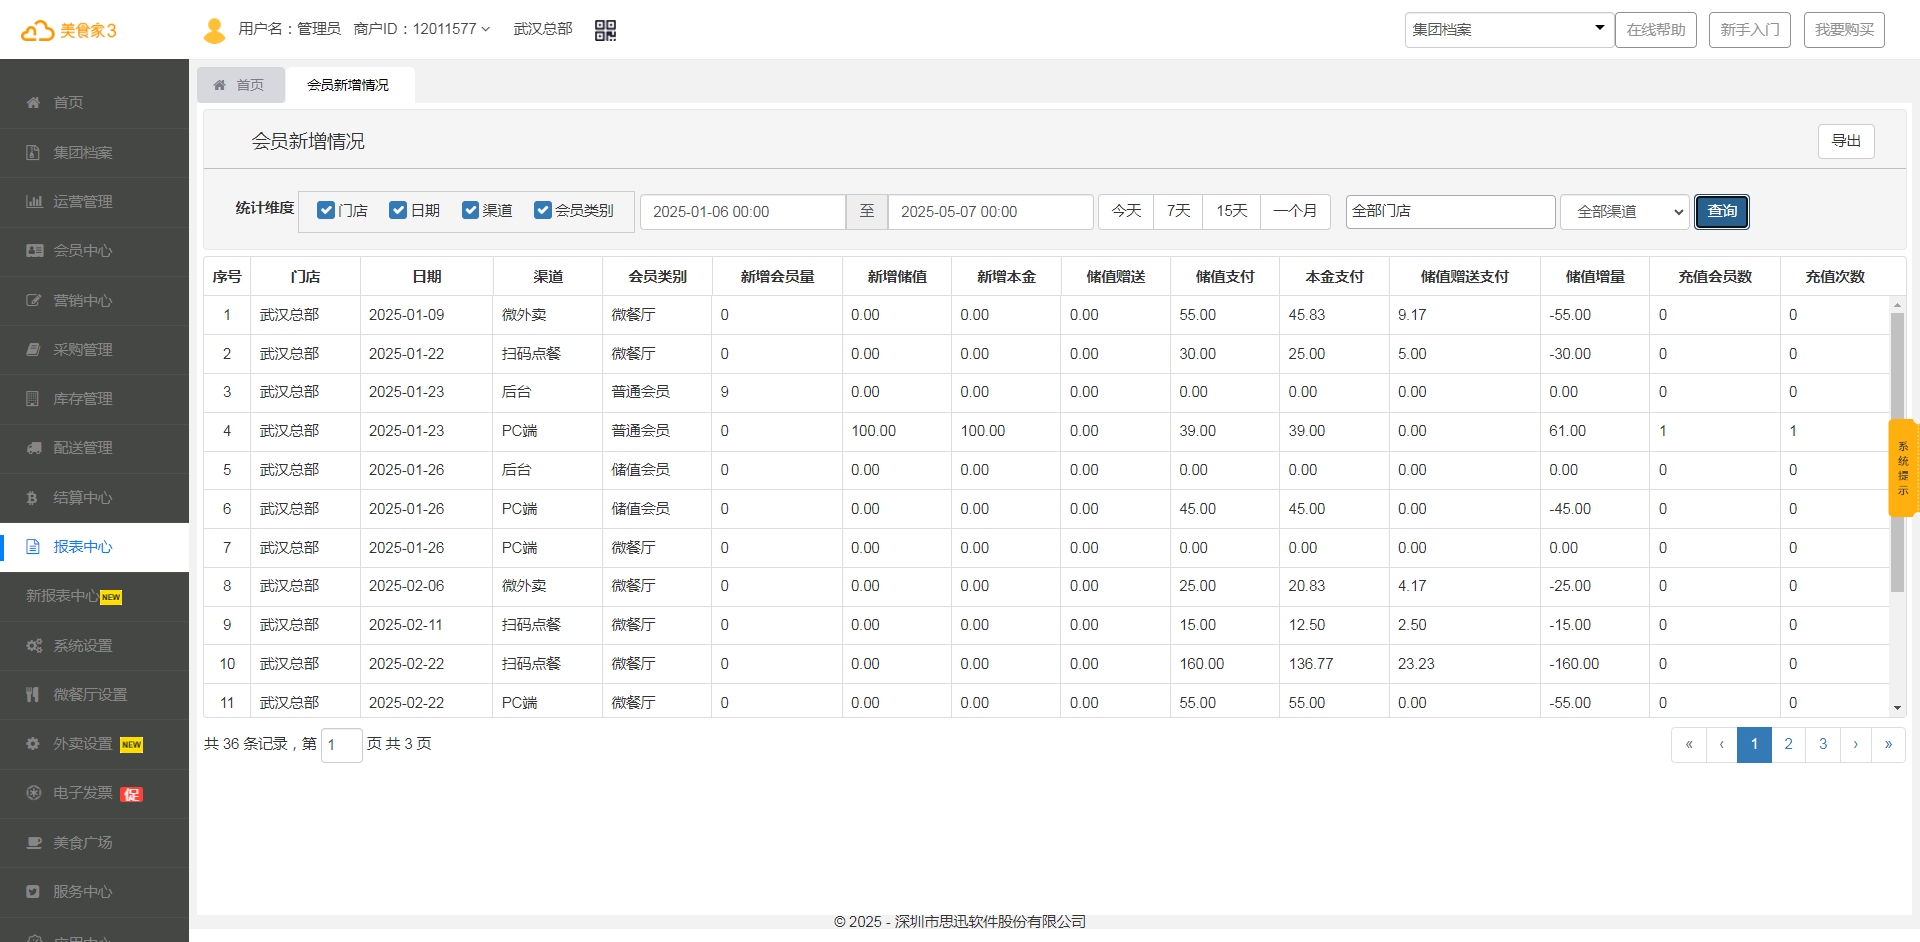Click the 会员中心 card icon

[34, 251]
